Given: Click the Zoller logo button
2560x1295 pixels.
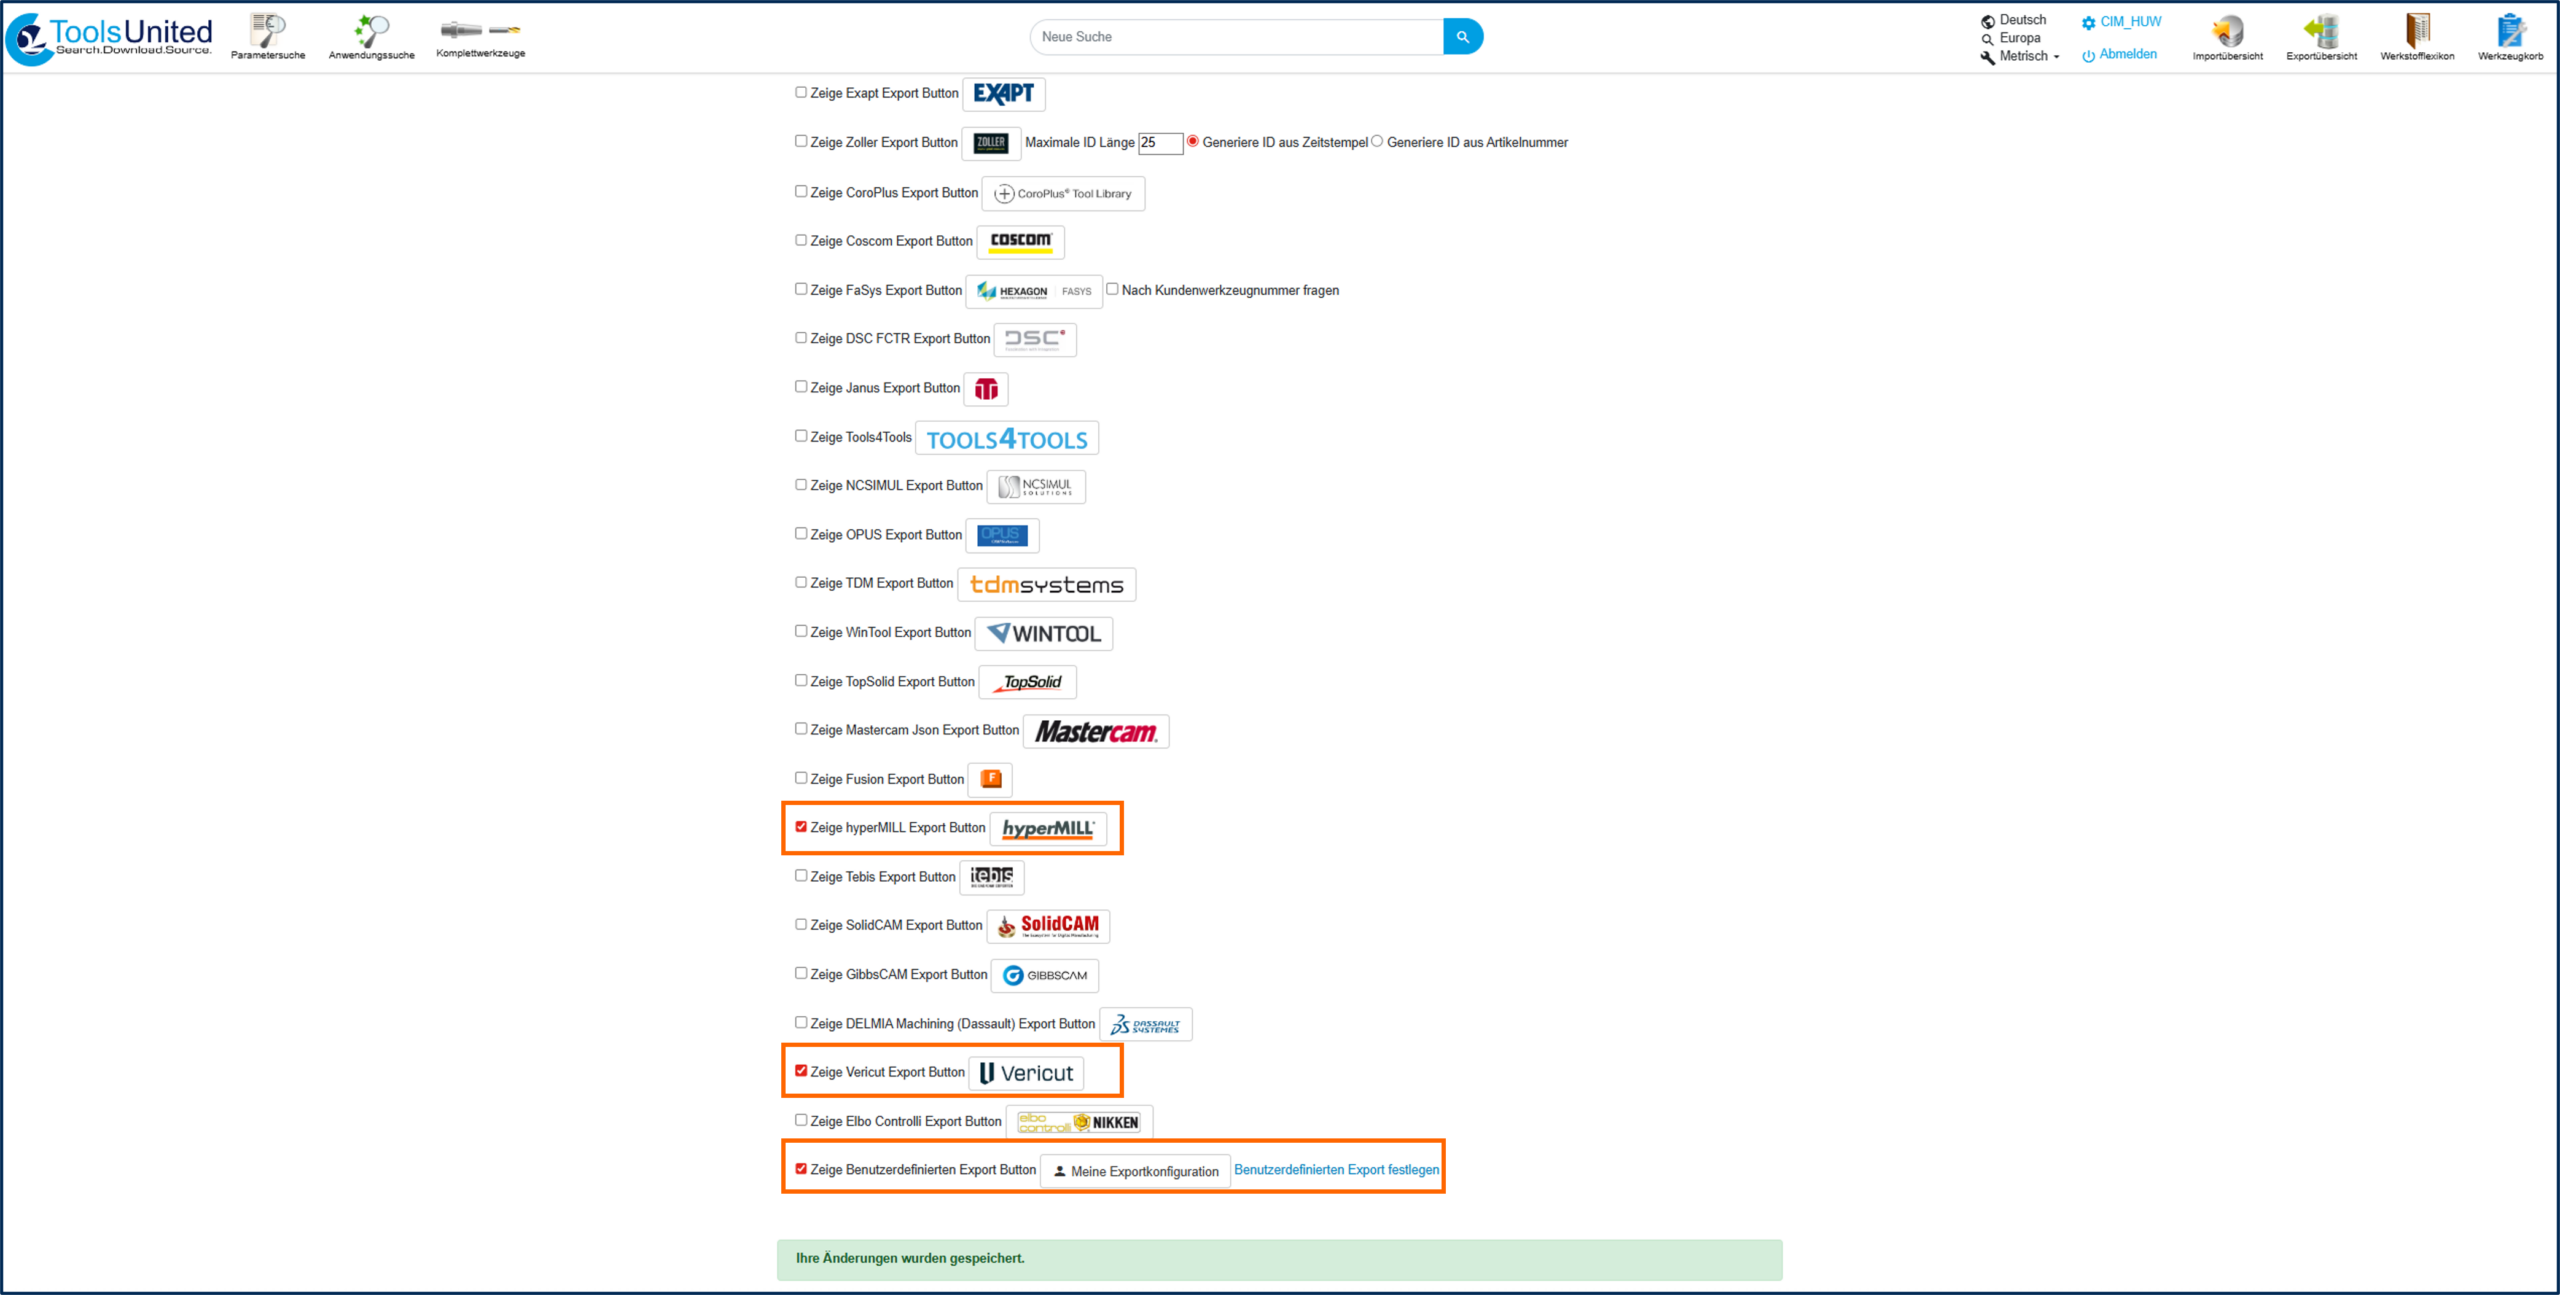Looking at the screenshot, I should click(x=991, y=143).
